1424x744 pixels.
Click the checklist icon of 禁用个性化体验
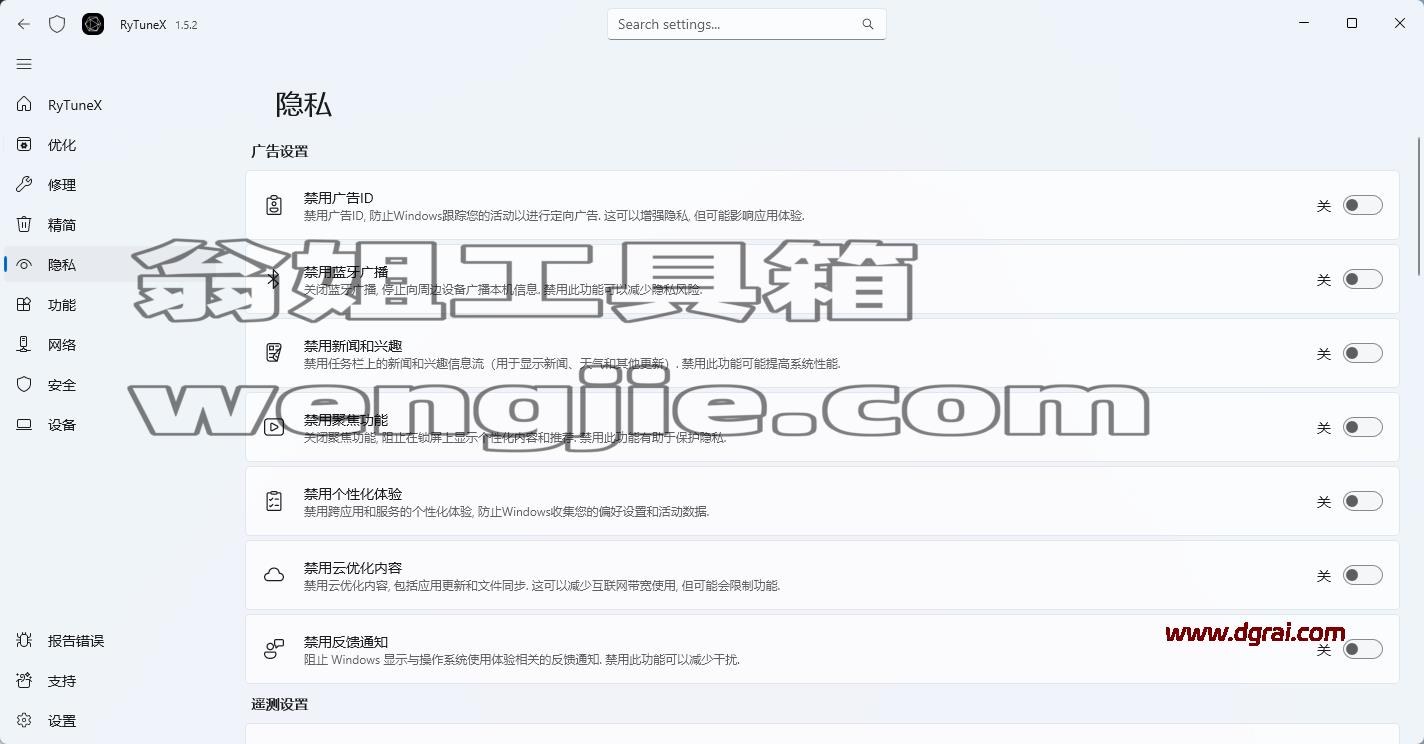pos(274,501)
